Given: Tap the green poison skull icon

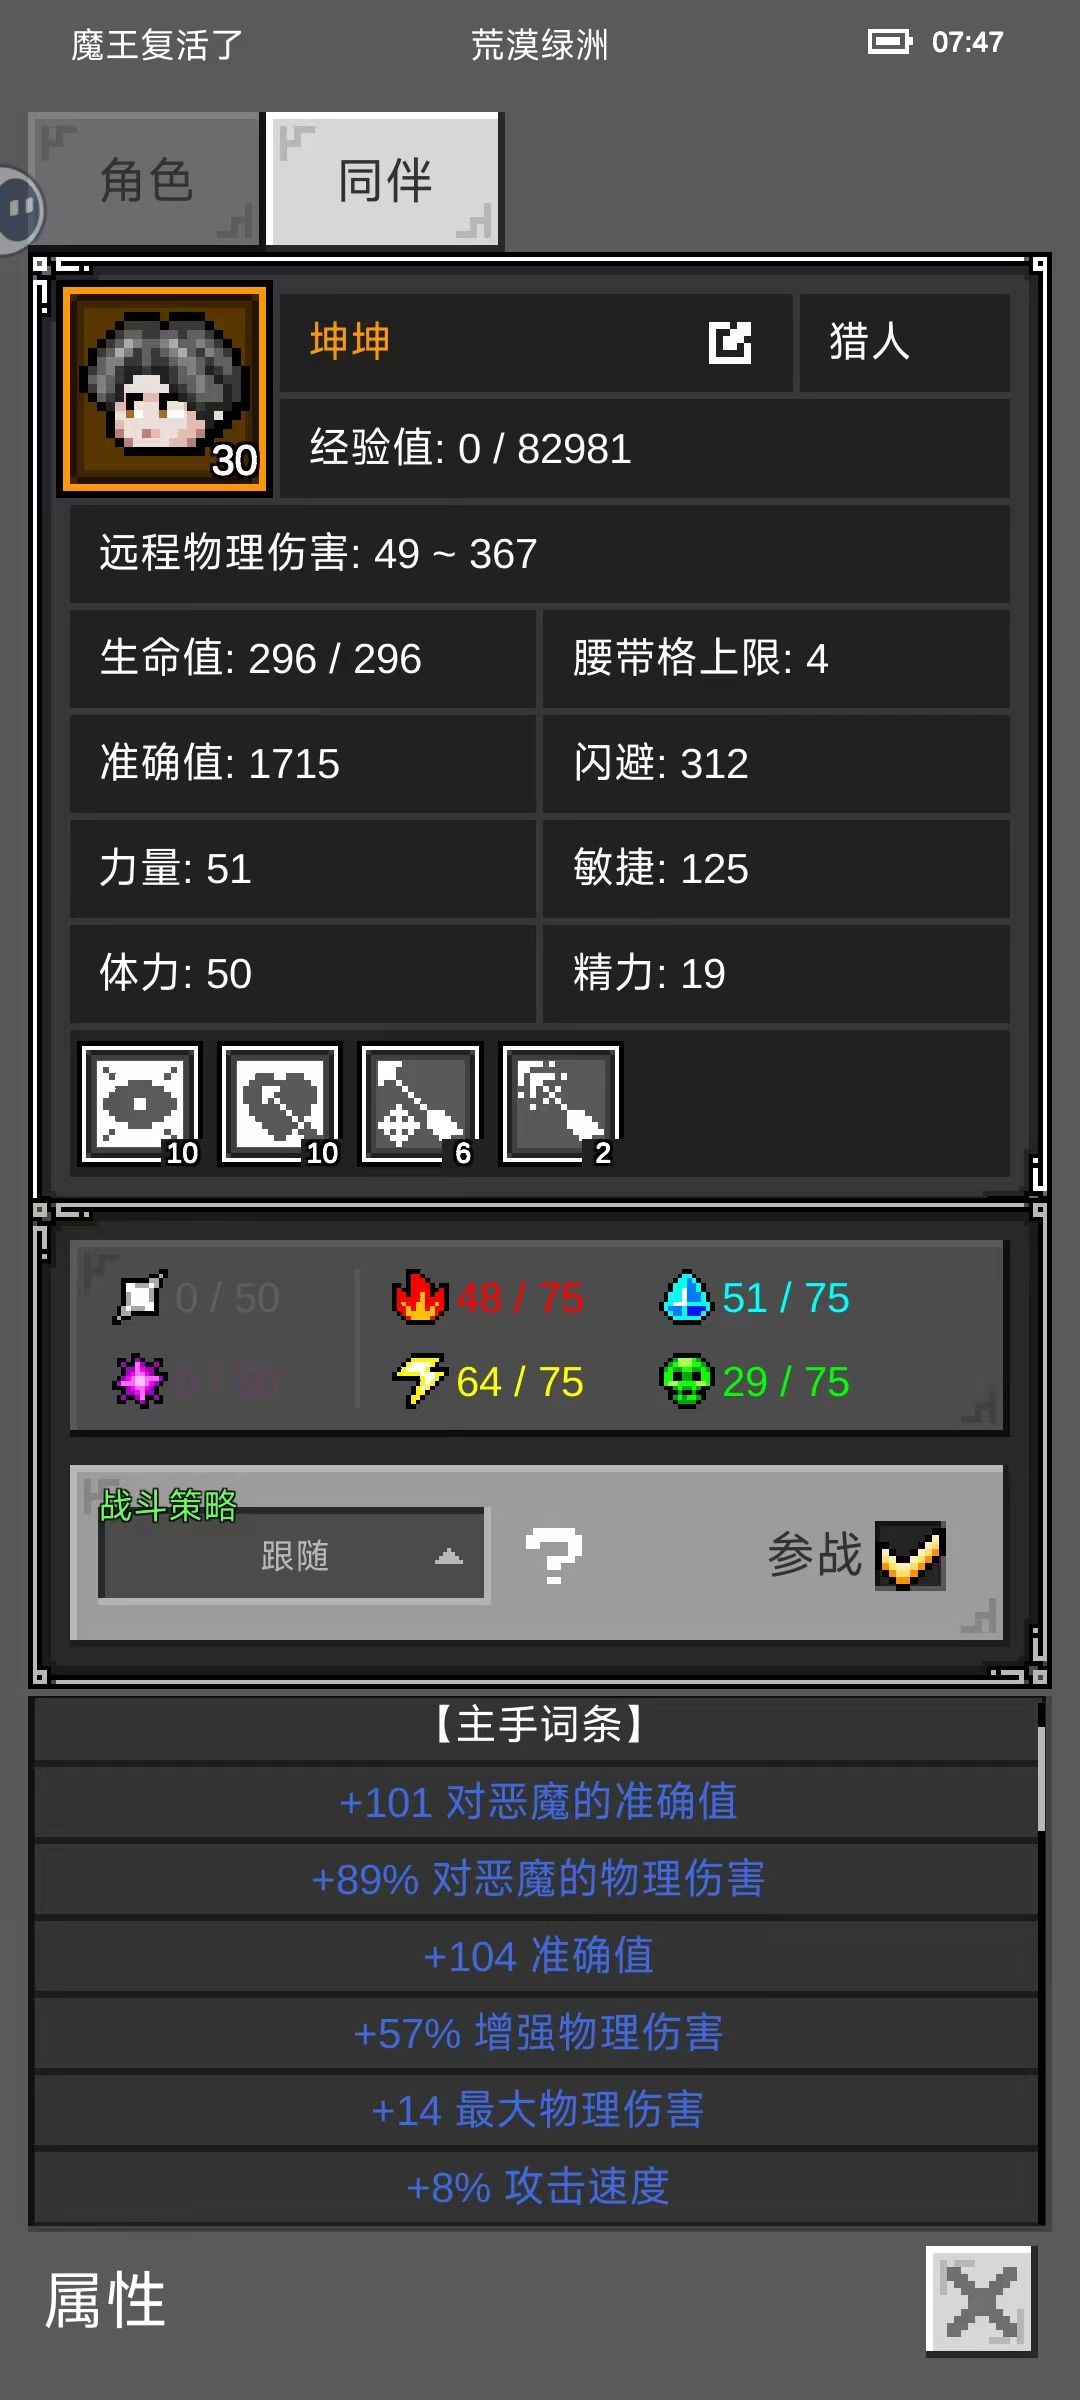Looking at the screenshot, I should (686, 1381).
